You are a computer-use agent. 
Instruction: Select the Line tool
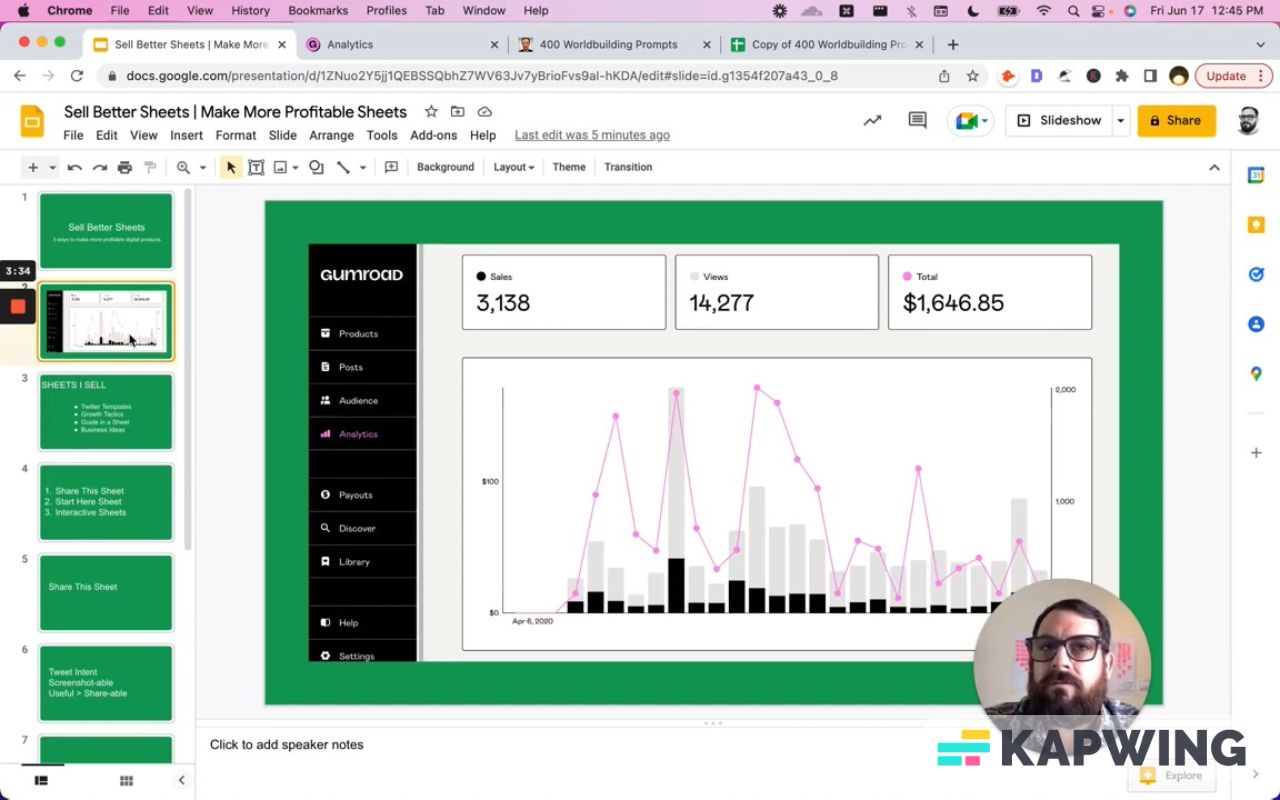343,167
